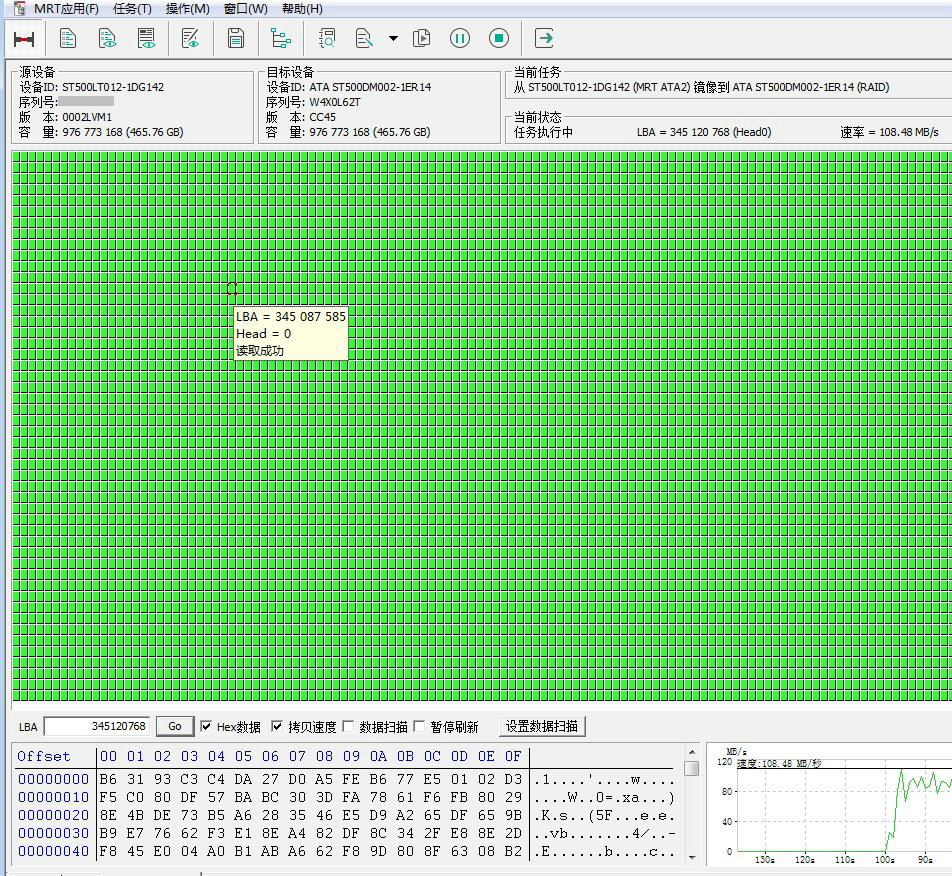Open the 任务(T) menu
Viewport: 952px width, 876px height.
coord(132,9)
